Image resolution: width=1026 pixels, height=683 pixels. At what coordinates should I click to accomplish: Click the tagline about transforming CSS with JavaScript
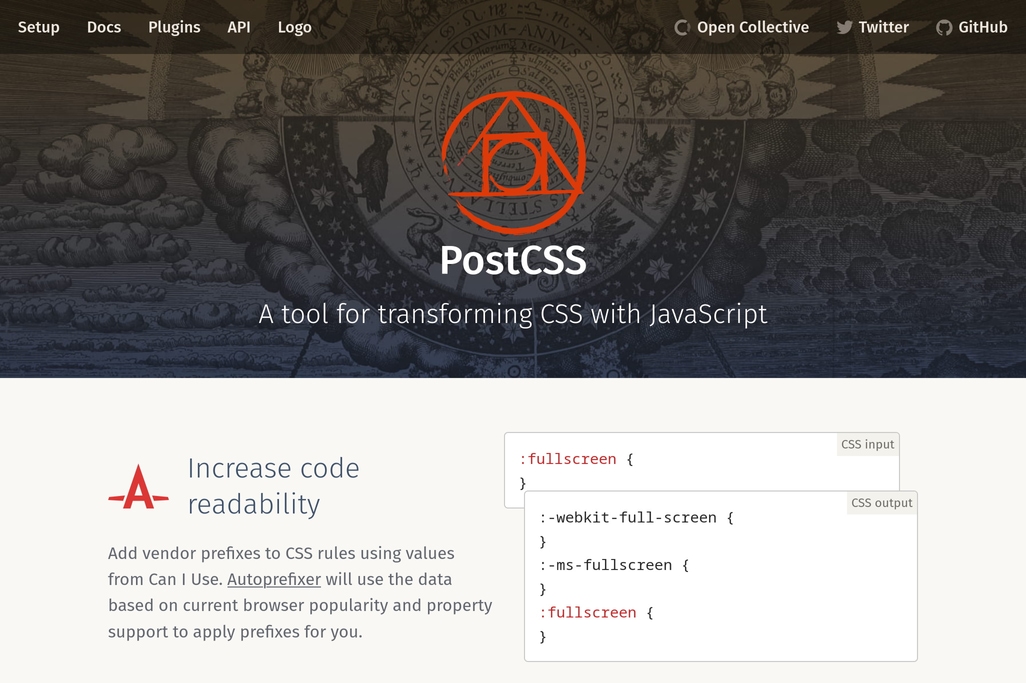pos(513,314)
